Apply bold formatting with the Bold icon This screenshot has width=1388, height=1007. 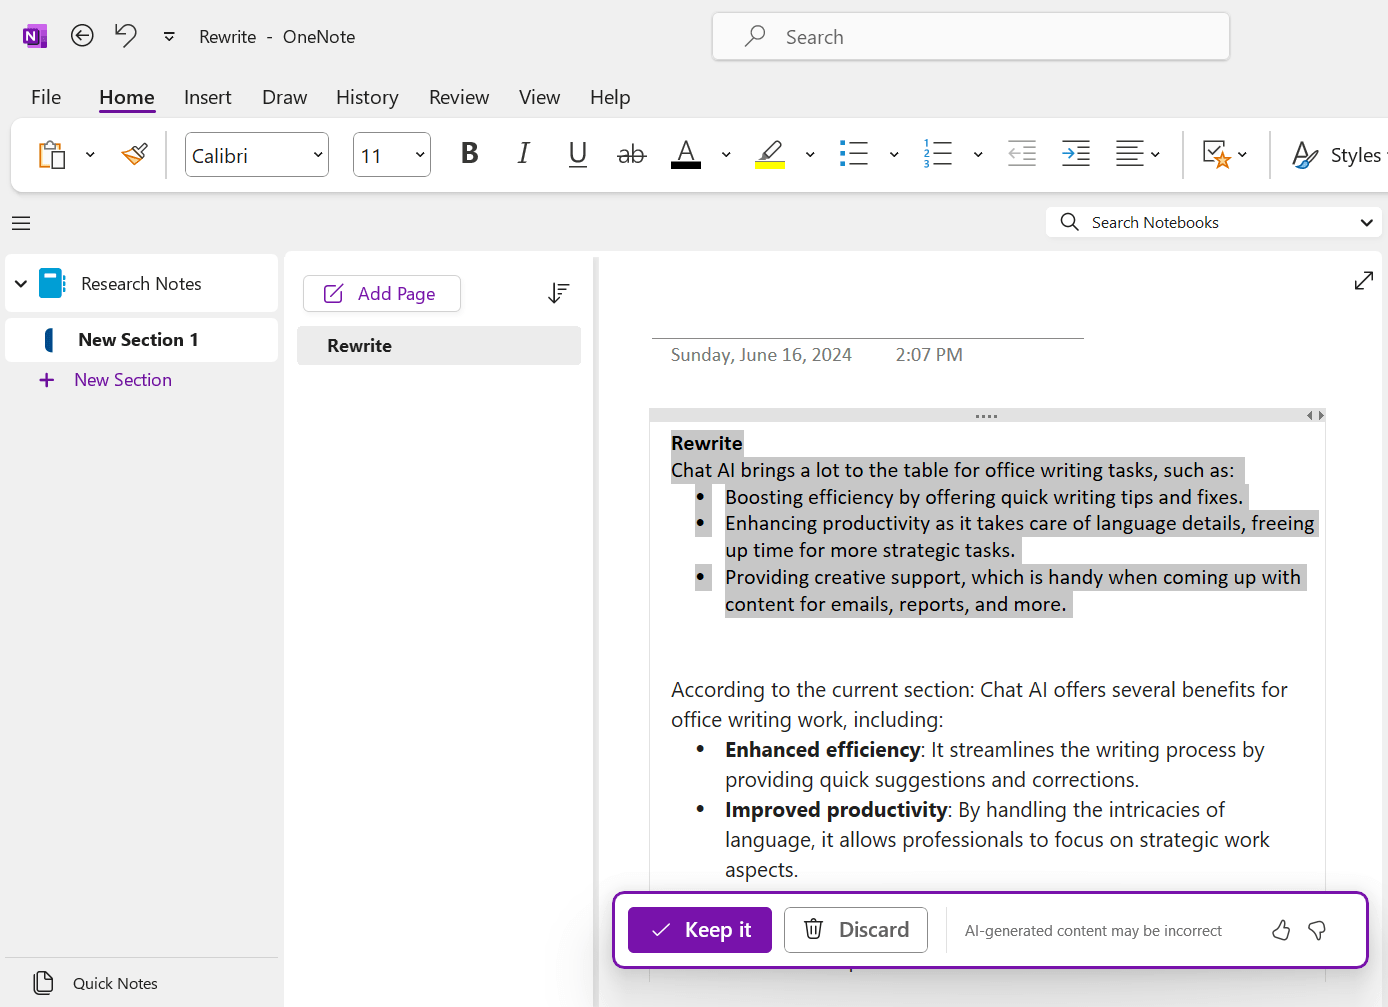(x=468, y=154)
